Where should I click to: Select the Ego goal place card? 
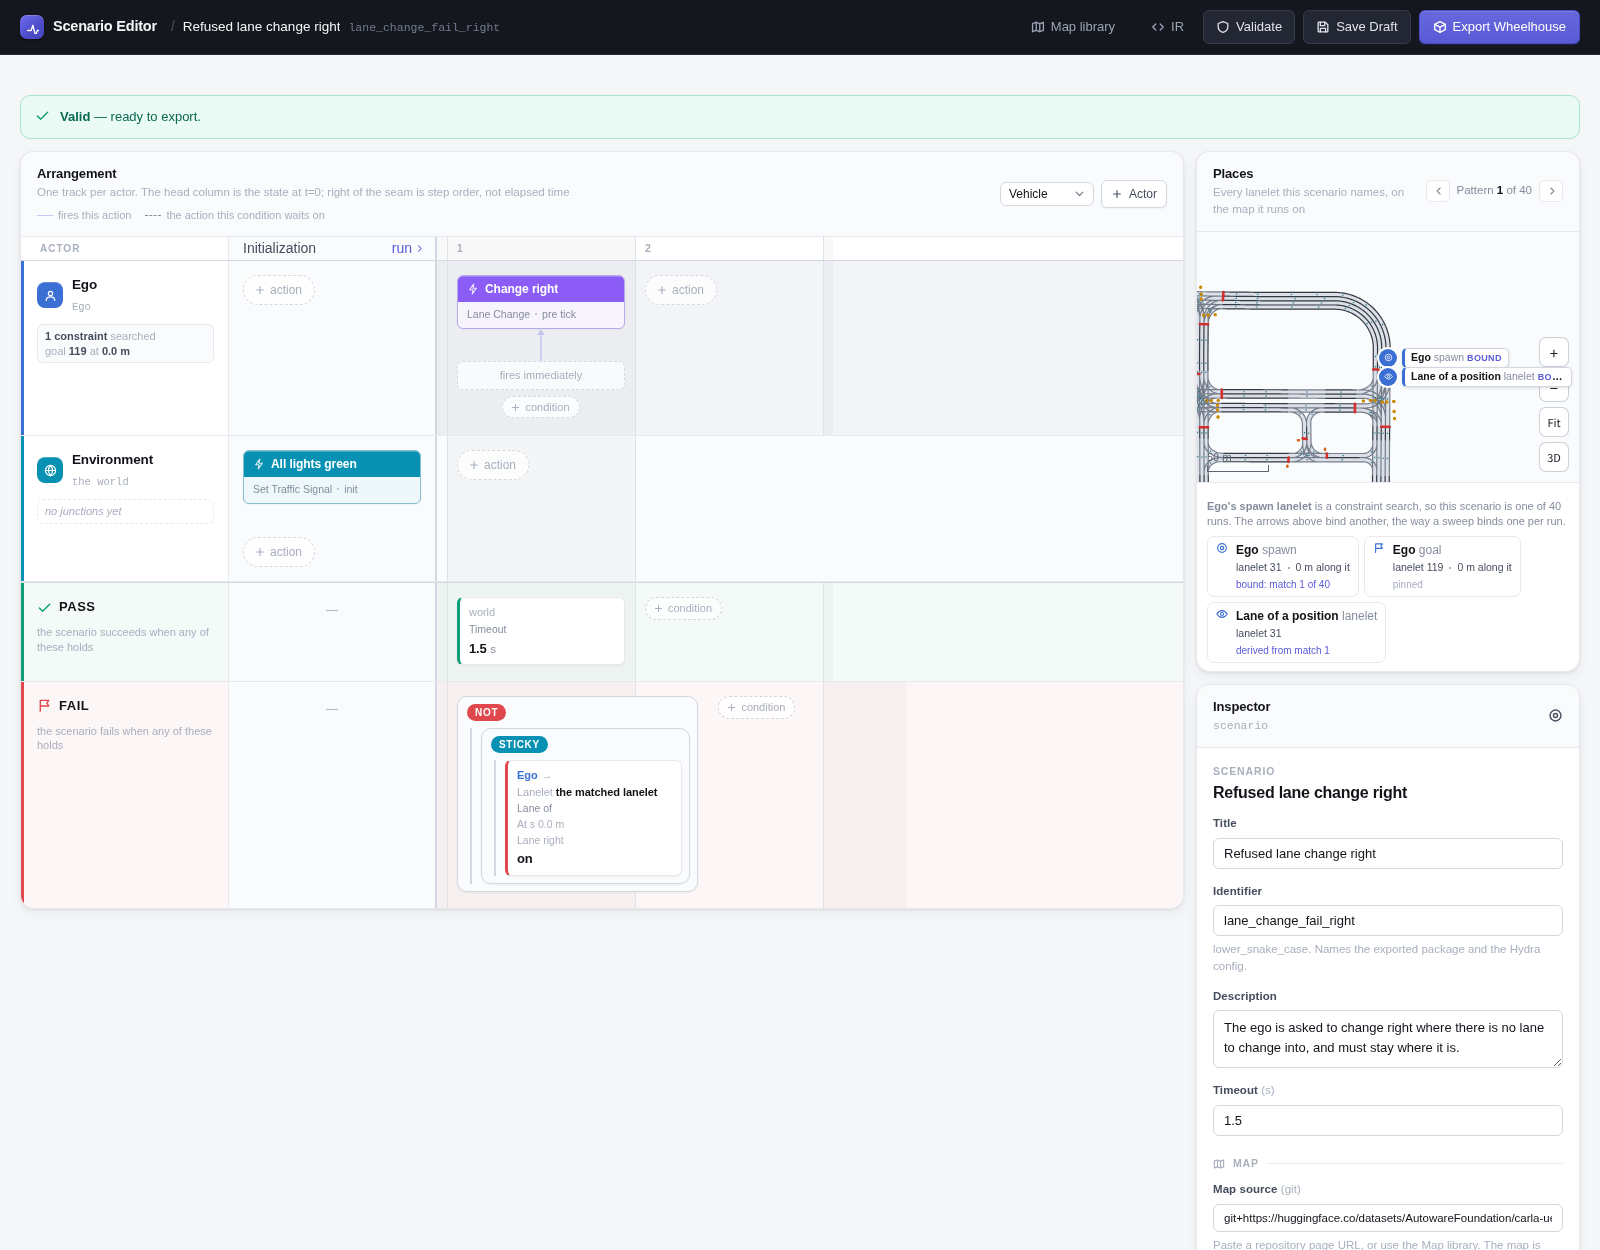(x=1442, y=567)
